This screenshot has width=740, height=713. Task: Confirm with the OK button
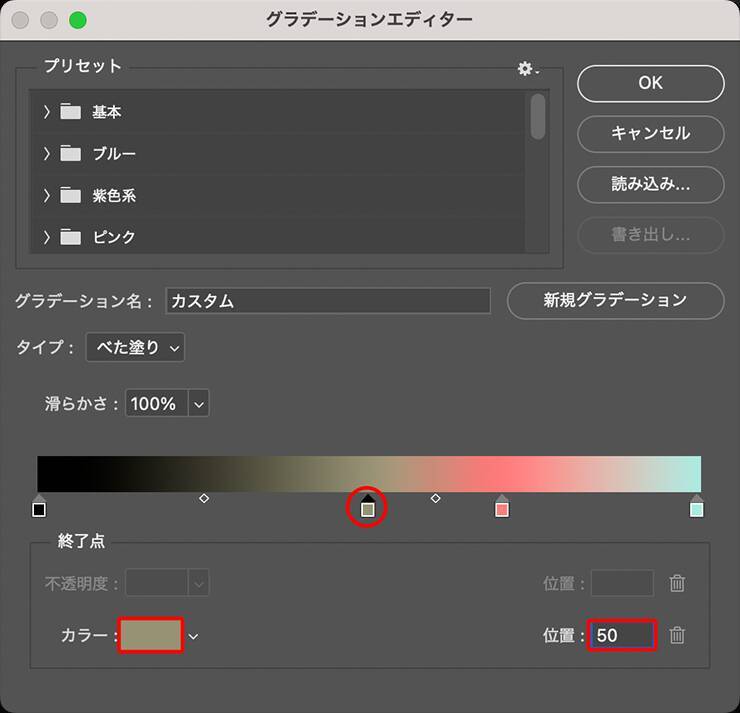pos(650,84)
